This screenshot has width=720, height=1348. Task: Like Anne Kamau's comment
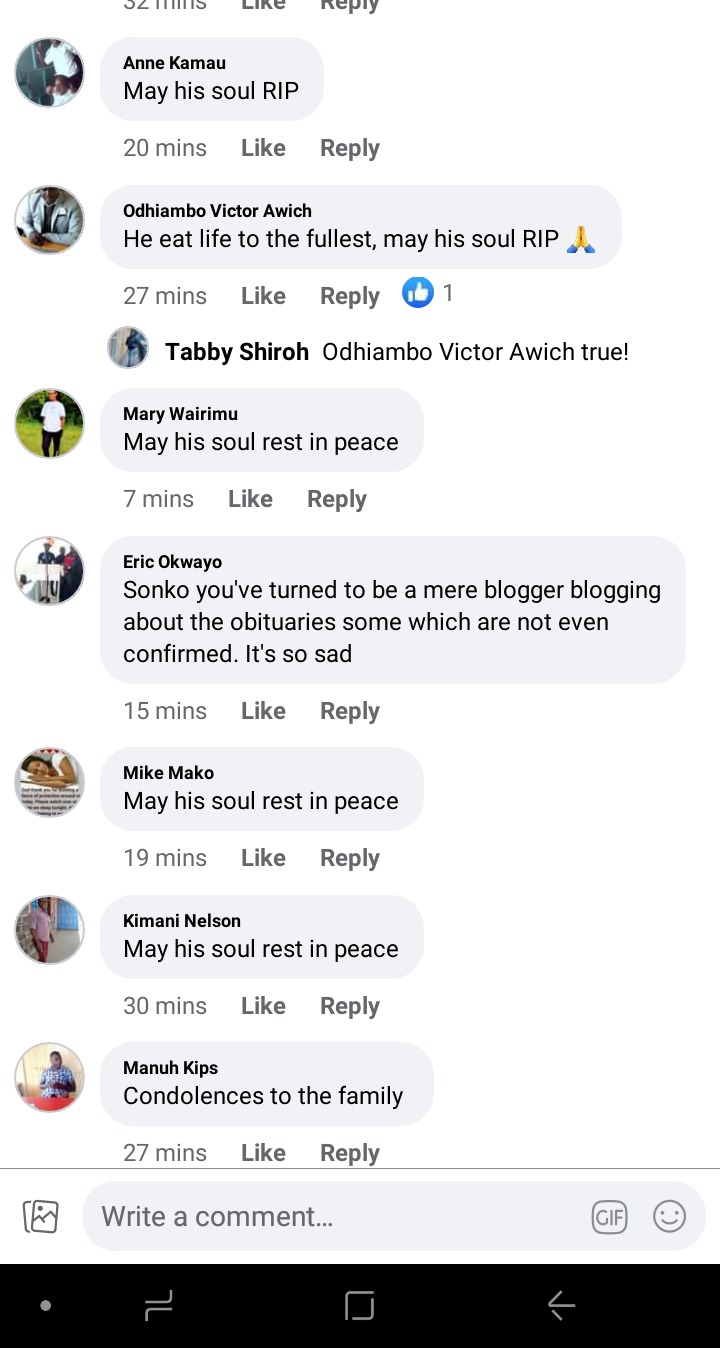click(263, 148)
